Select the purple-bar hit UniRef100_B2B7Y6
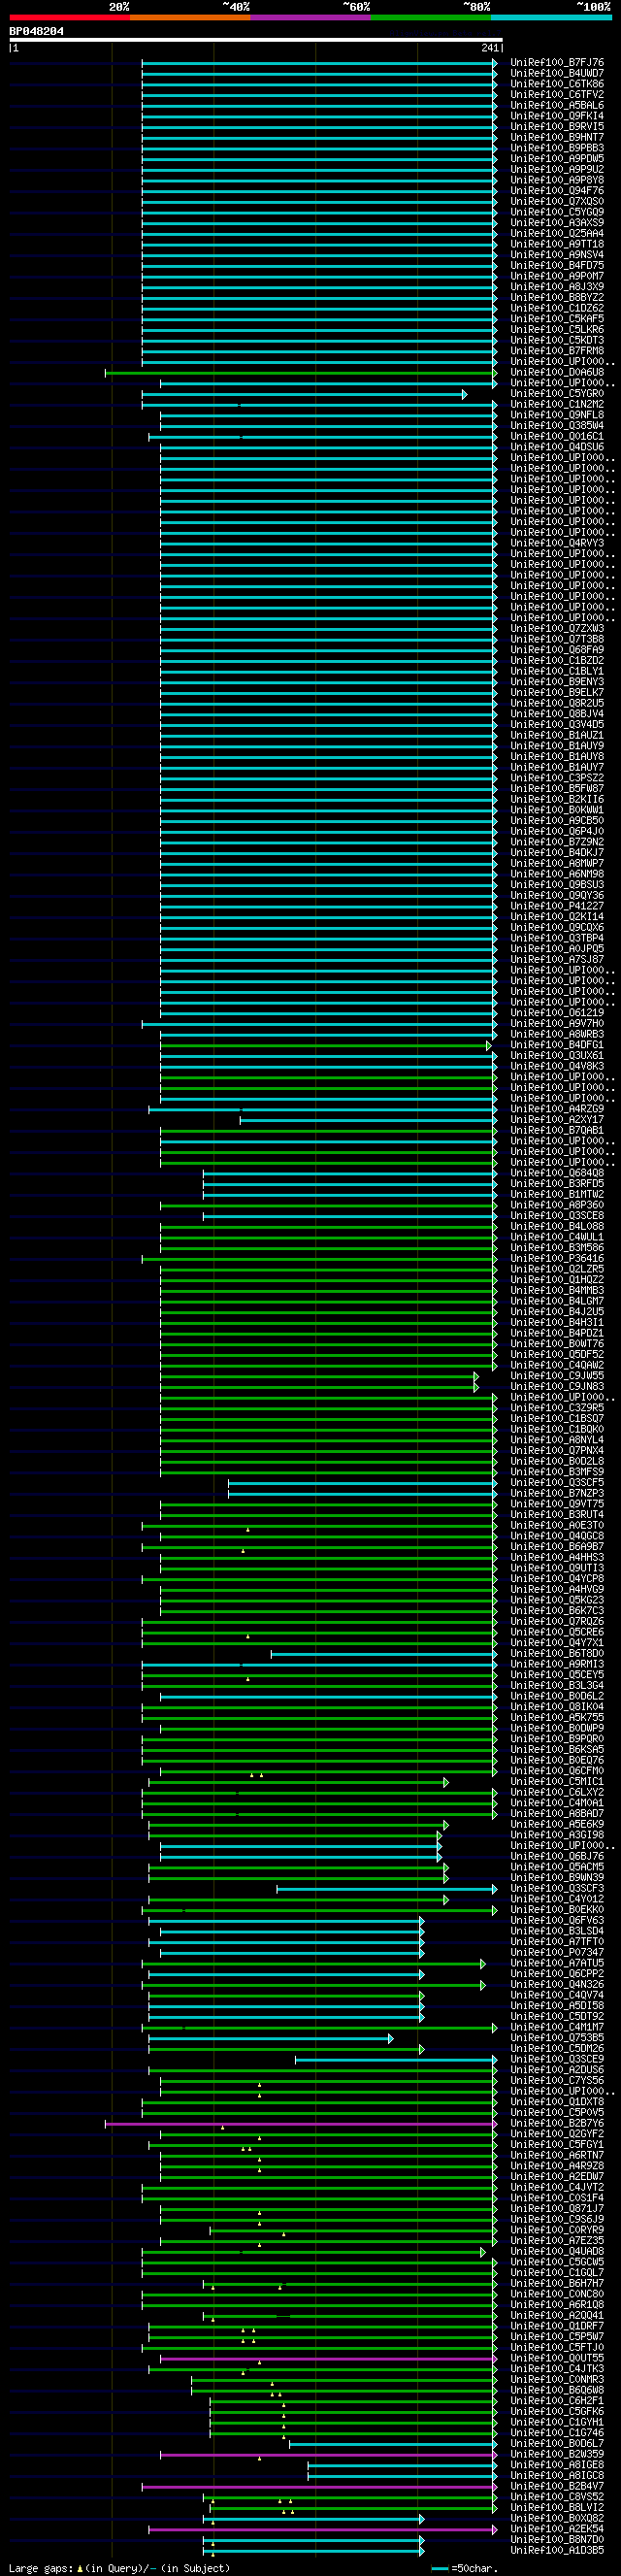Image resolution: width=621 pixels, height=2576 pixels. coord(557,2123)
